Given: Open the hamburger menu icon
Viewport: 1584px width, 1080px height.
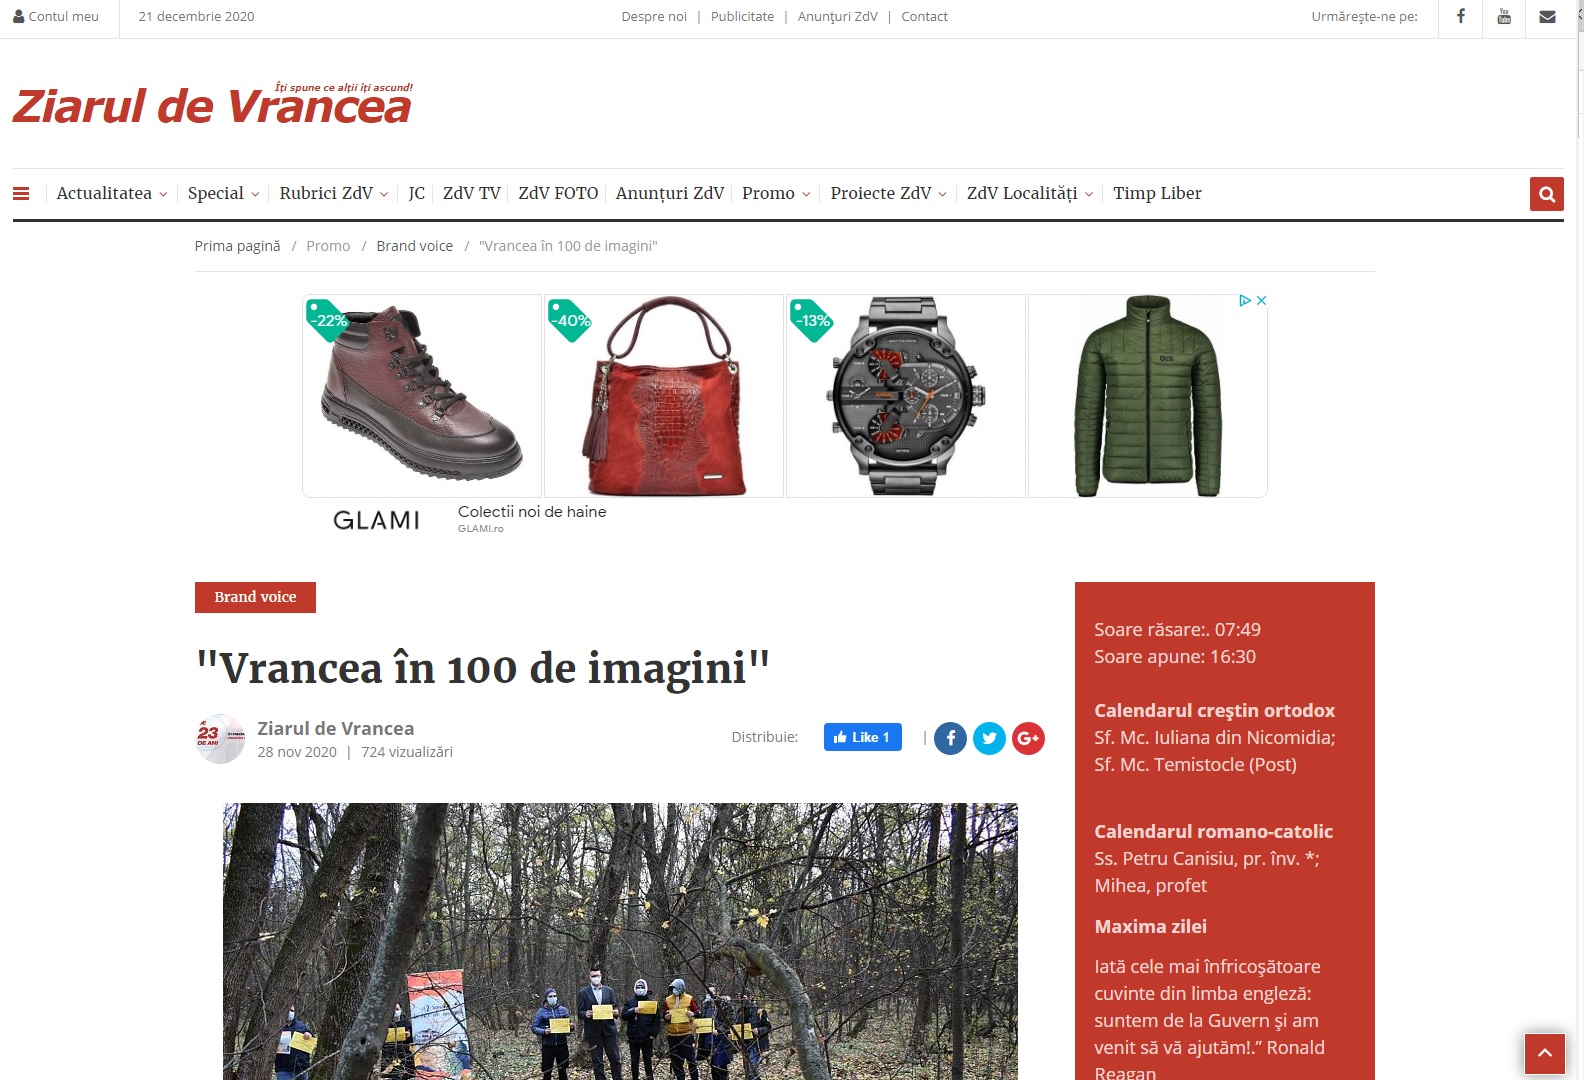Looking at the screenshot, I should coord(21,194).
